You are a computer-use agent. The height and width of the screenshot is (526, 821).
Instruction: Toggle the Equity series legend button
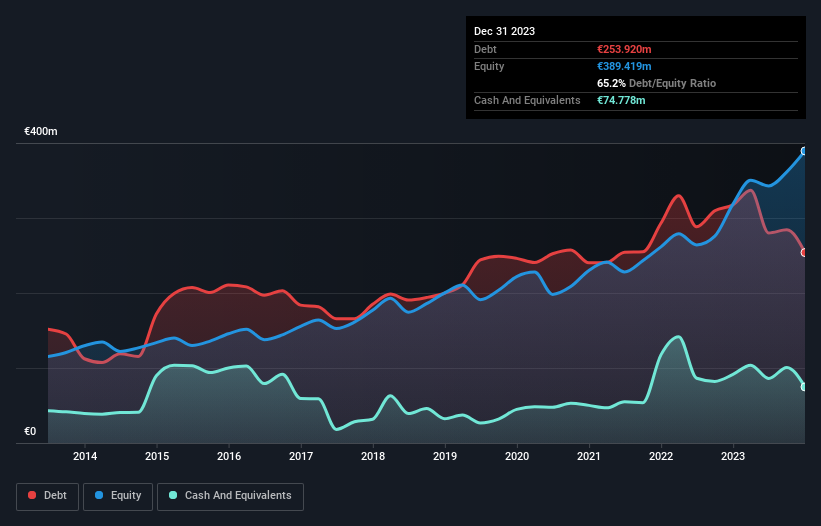pyautogui.click(x=118, y=496)
